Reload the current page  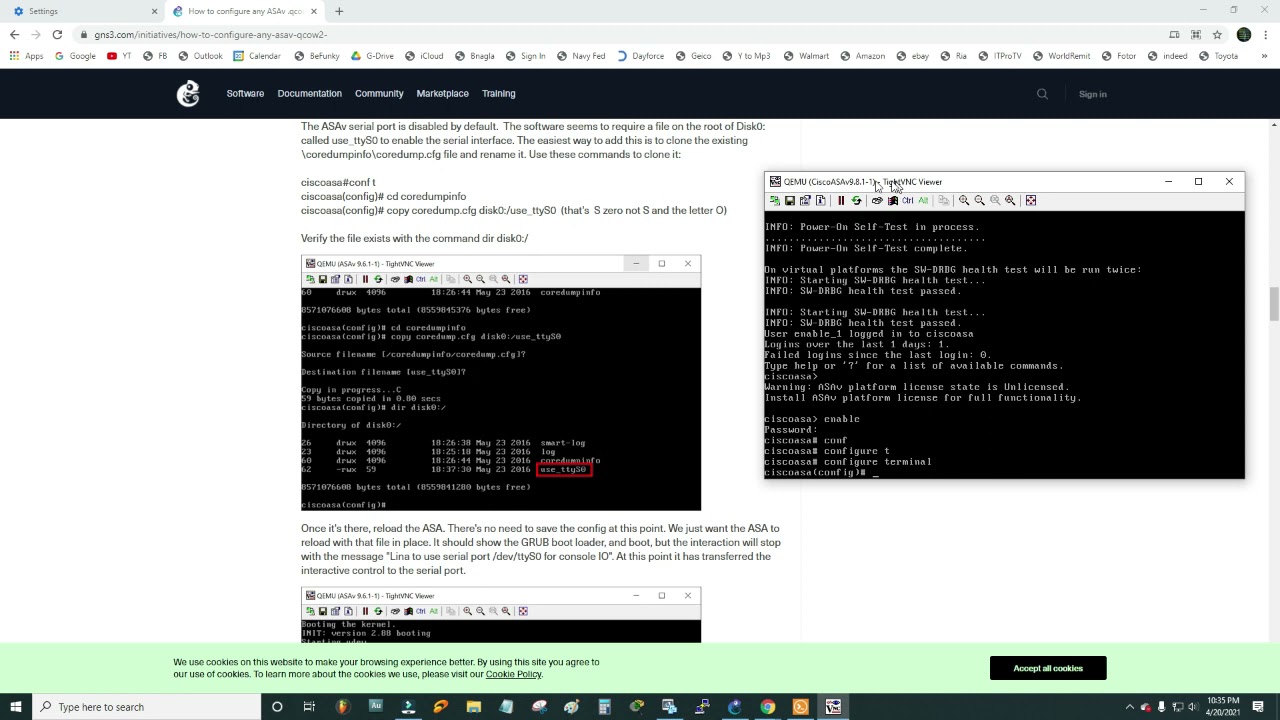tap(57, 35)
